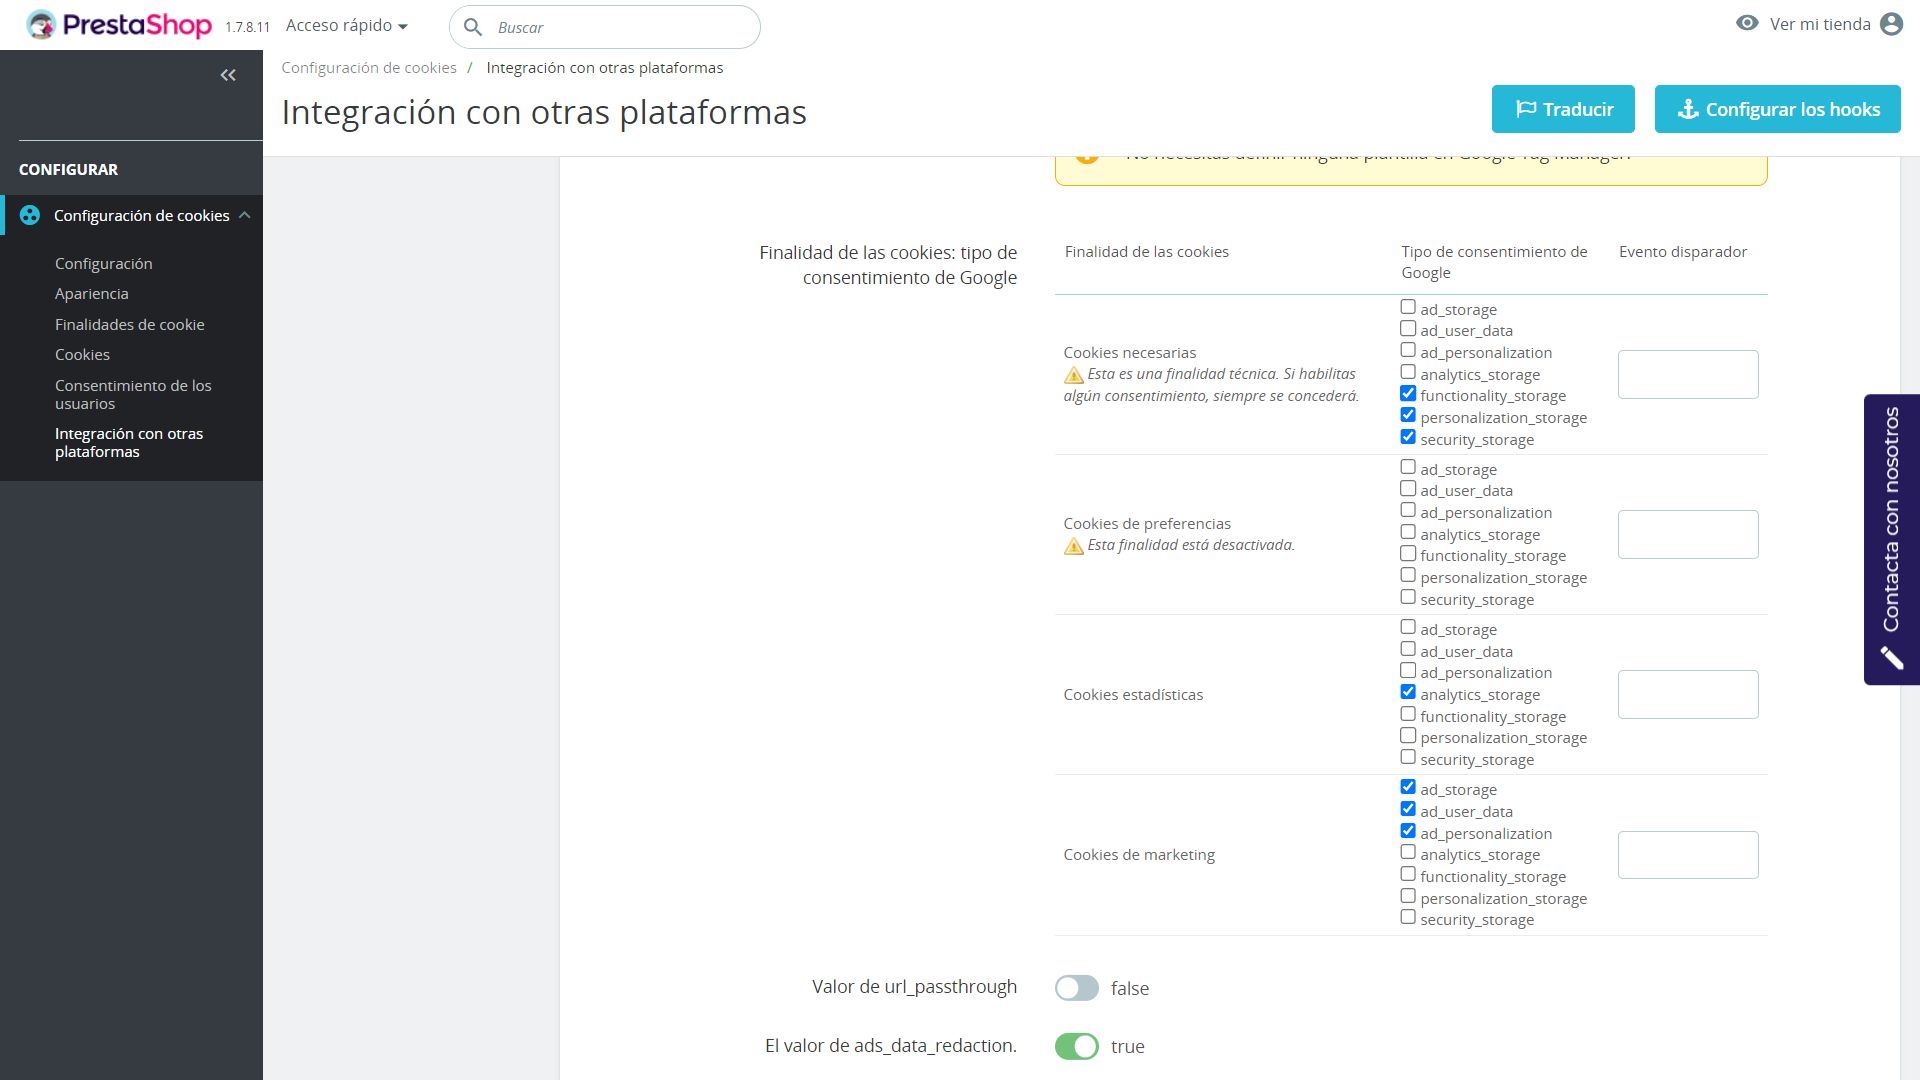
Task: Click the Configurar los hooks button
Action: [1777, 109]
